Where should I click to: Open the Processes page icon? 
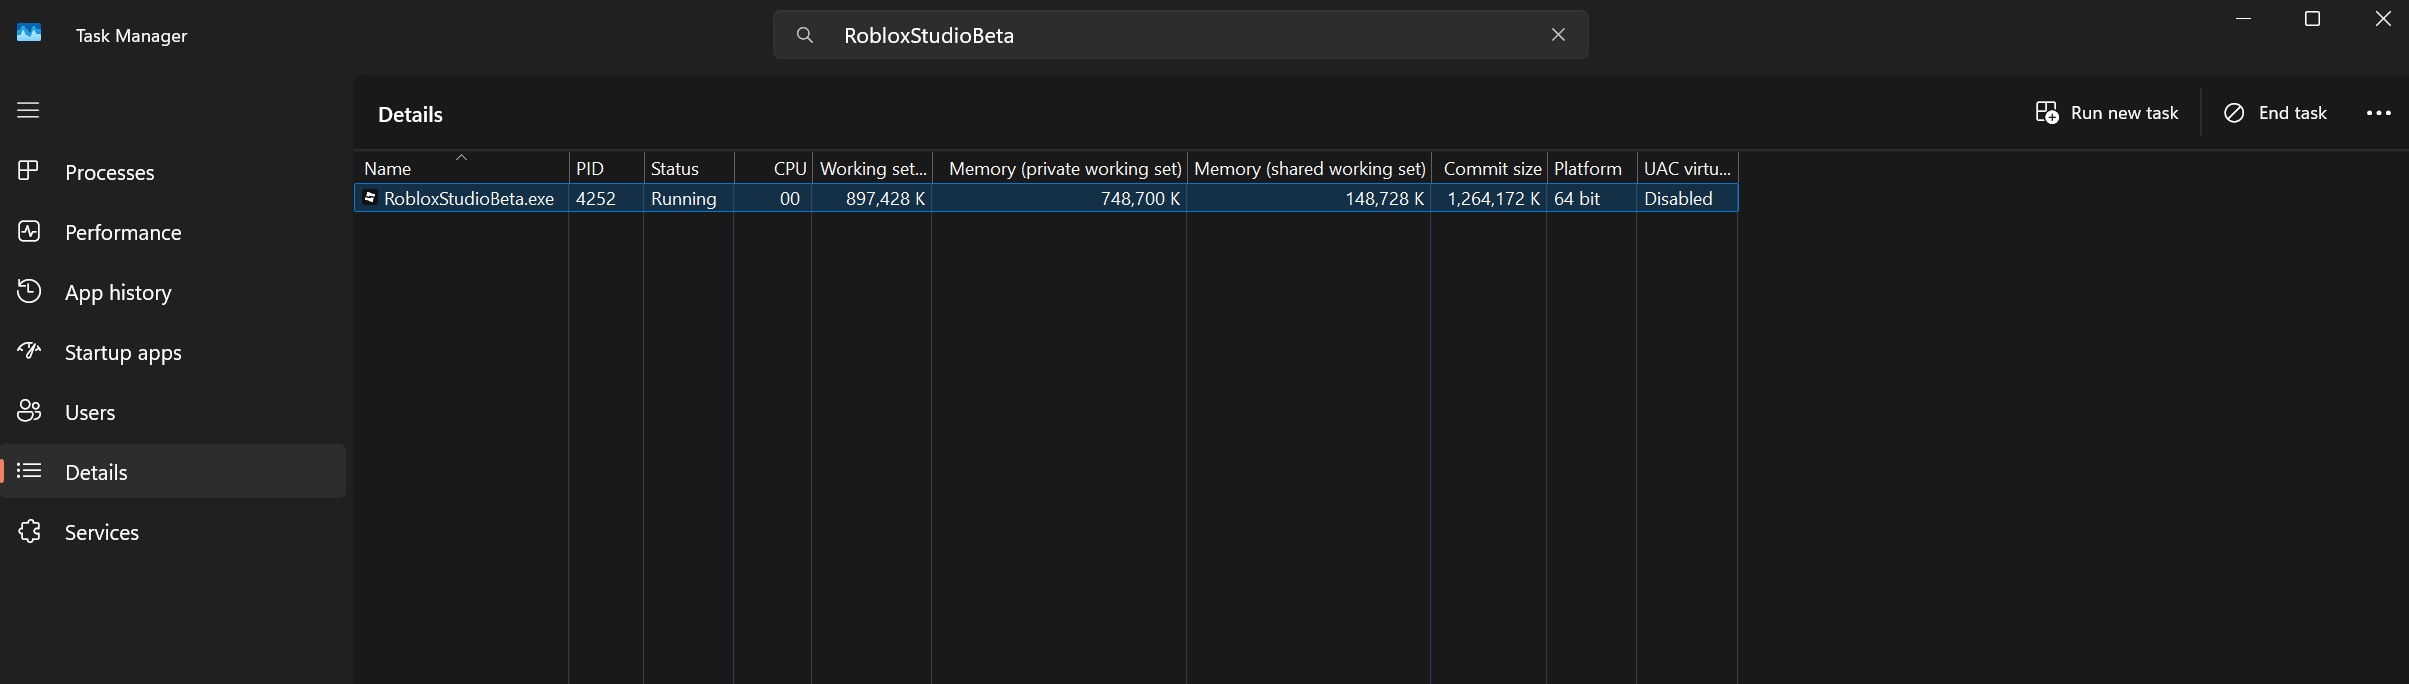point(28,171)
